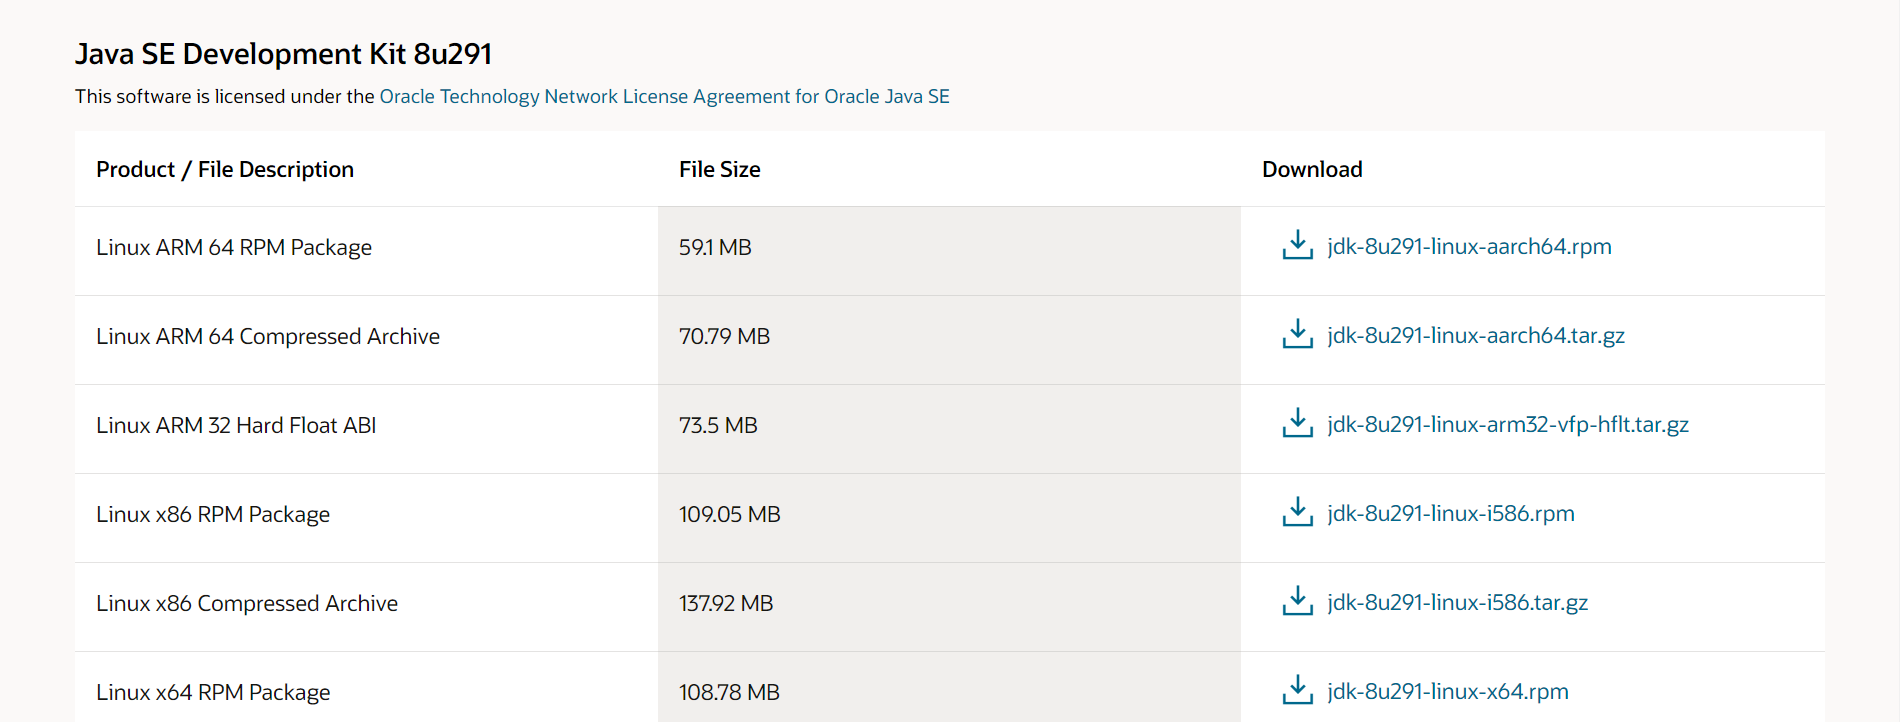Download jdk-8u291-linux-aarch64.rpm file link
1900x722 pixels.
(x=1469, y=247)
